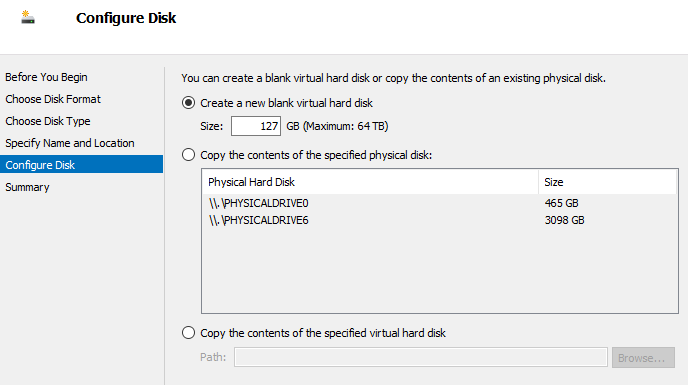Jump to Choose Disk Type step
The image size is (688, 385).
pos(48,121)
